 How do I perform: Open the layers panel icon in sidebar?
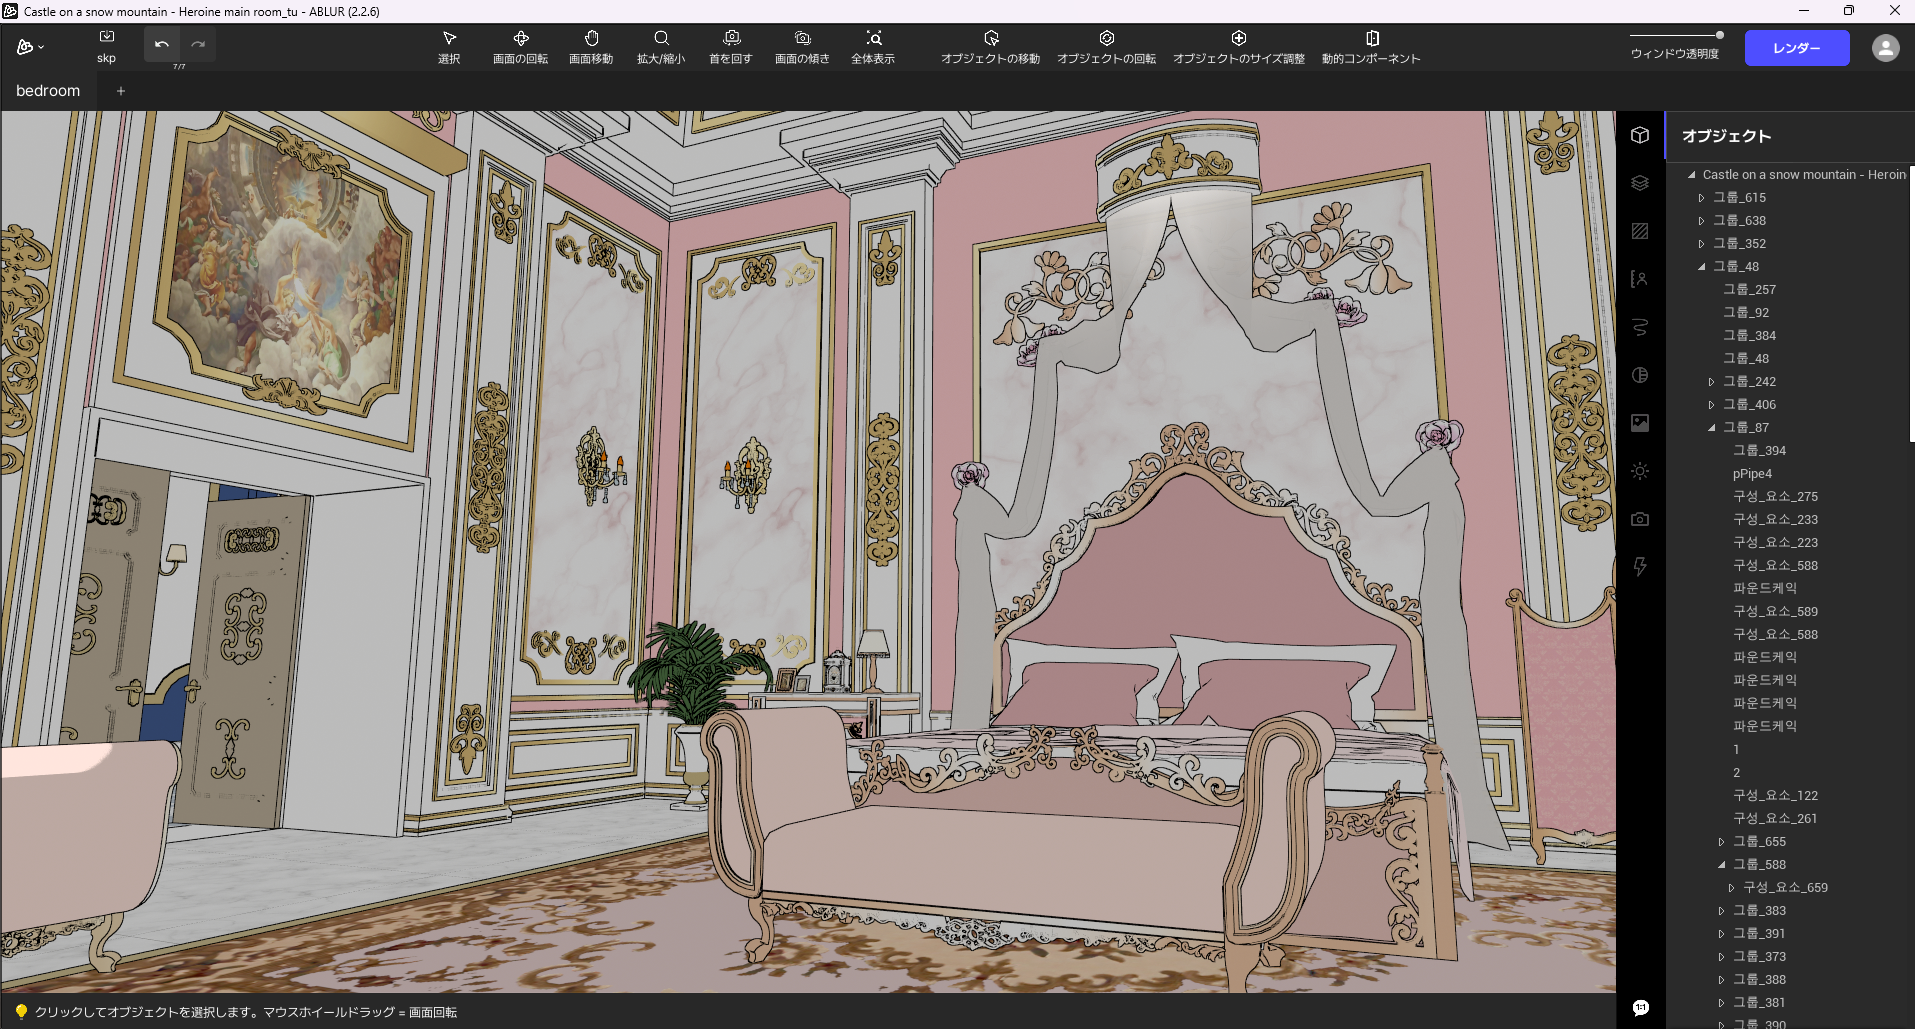click(x=1640, y=183)
